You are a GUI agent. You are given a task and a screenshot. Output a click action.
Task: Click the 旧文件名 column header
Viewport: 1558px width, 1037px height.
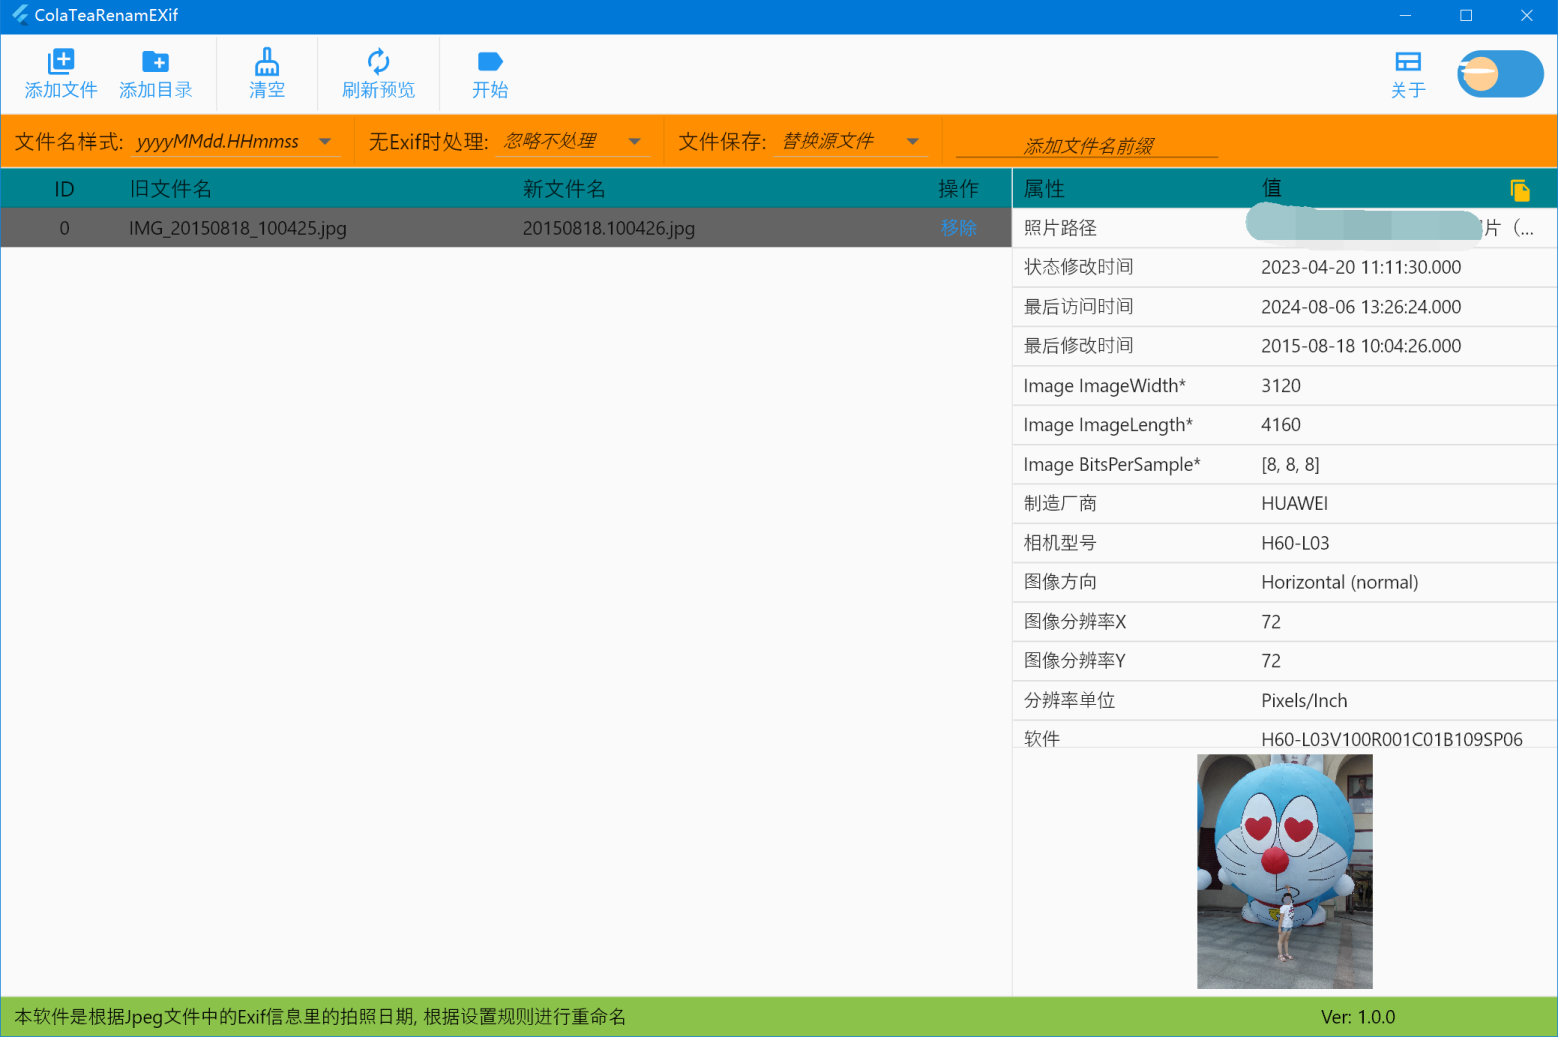click(x=171, y=189)
